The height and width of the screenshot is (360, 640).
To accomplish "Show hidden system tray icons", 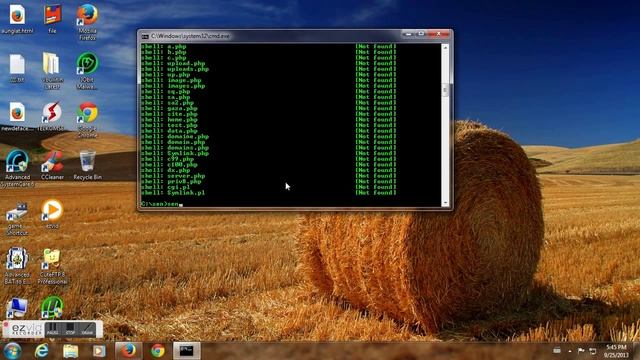I will 570,351.
